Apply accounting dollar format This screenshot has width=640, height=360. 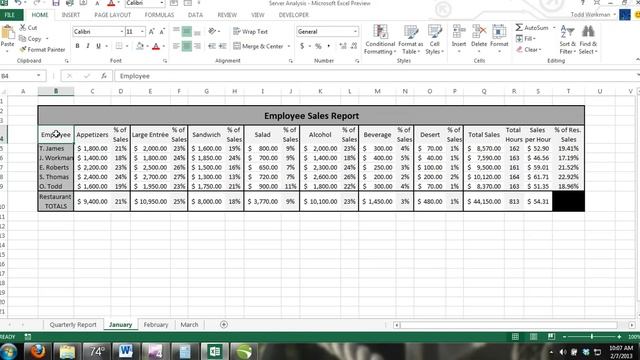click(302, 46)
